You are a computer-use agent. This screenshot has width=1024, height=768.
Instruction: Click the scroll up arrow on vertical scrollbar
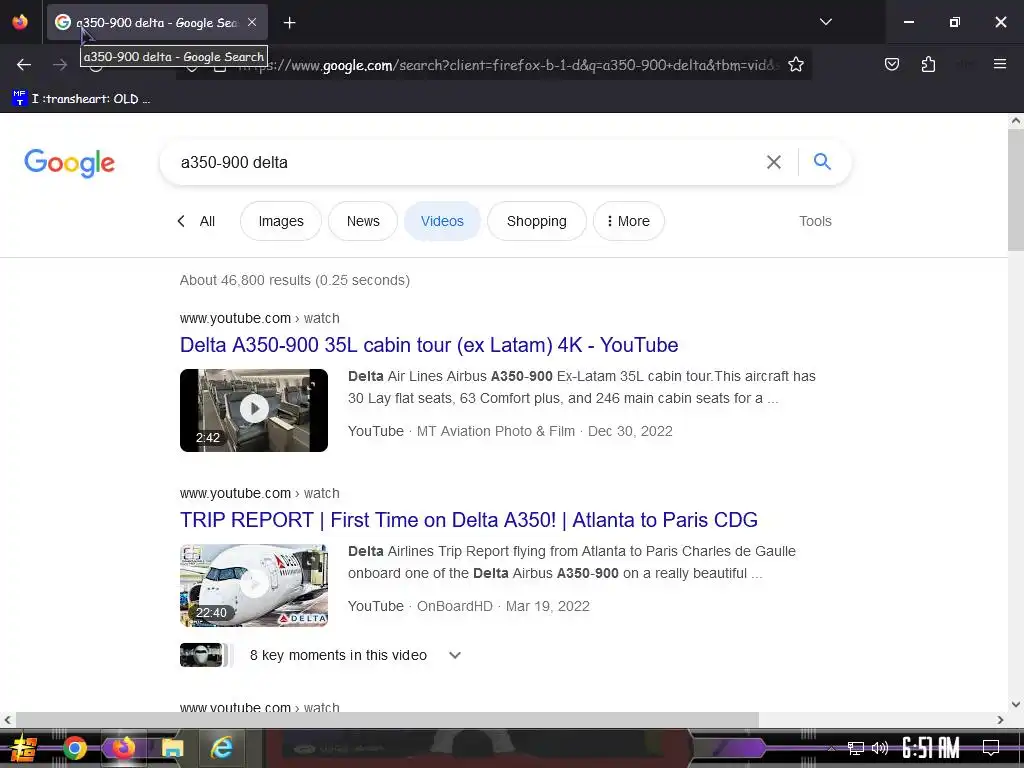(1016, 121)
